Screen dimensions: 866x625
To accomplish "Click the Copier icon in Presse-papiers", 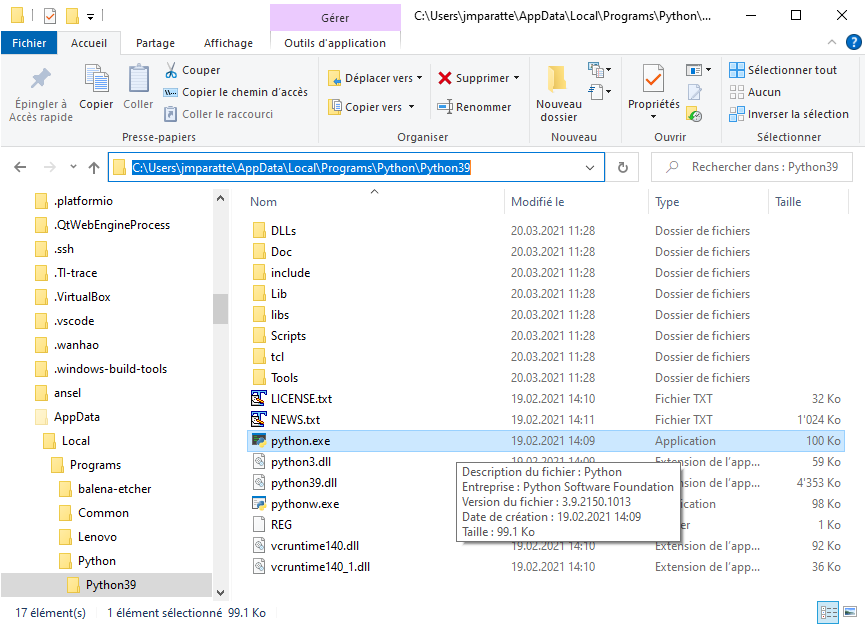I will click(96, 79).
